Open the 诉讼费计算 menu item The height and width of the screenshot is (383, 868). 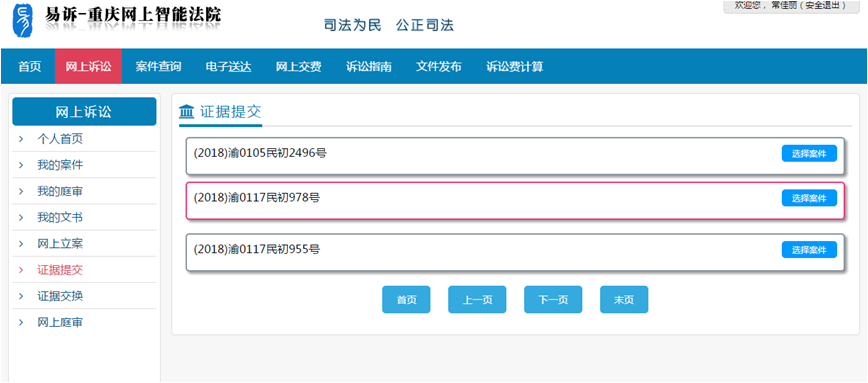pos(515,67)
